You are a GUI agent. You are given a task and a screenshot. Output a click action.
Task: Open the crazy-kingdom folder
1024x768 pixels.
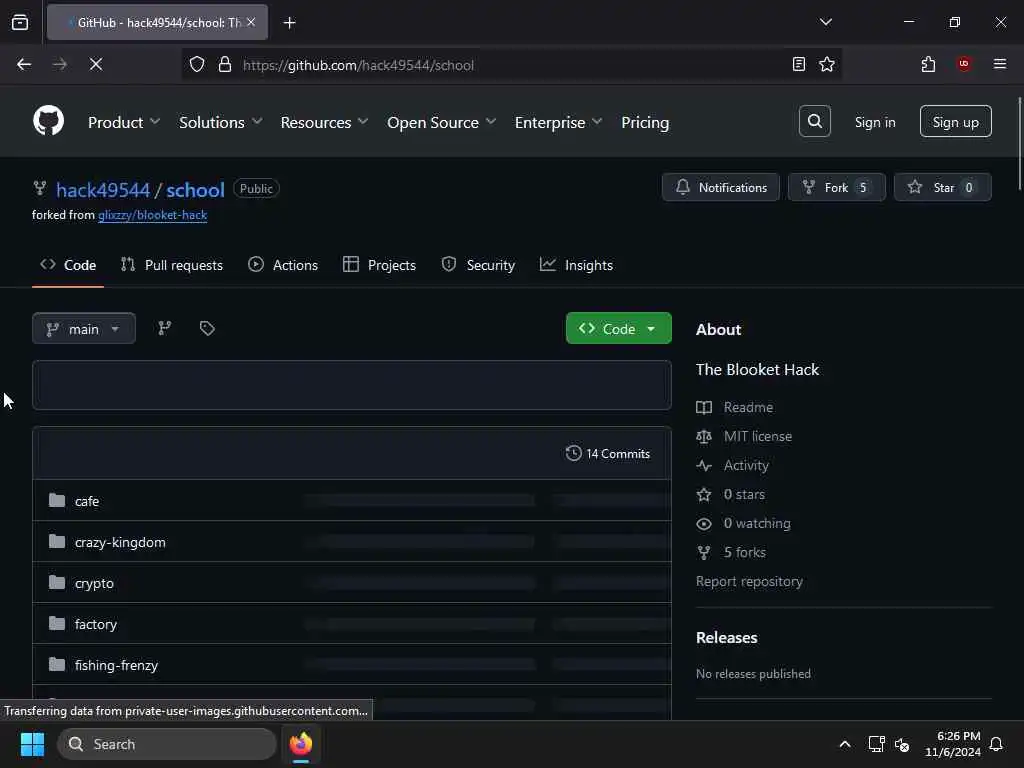pyautogui.click(x=120, y=542)
